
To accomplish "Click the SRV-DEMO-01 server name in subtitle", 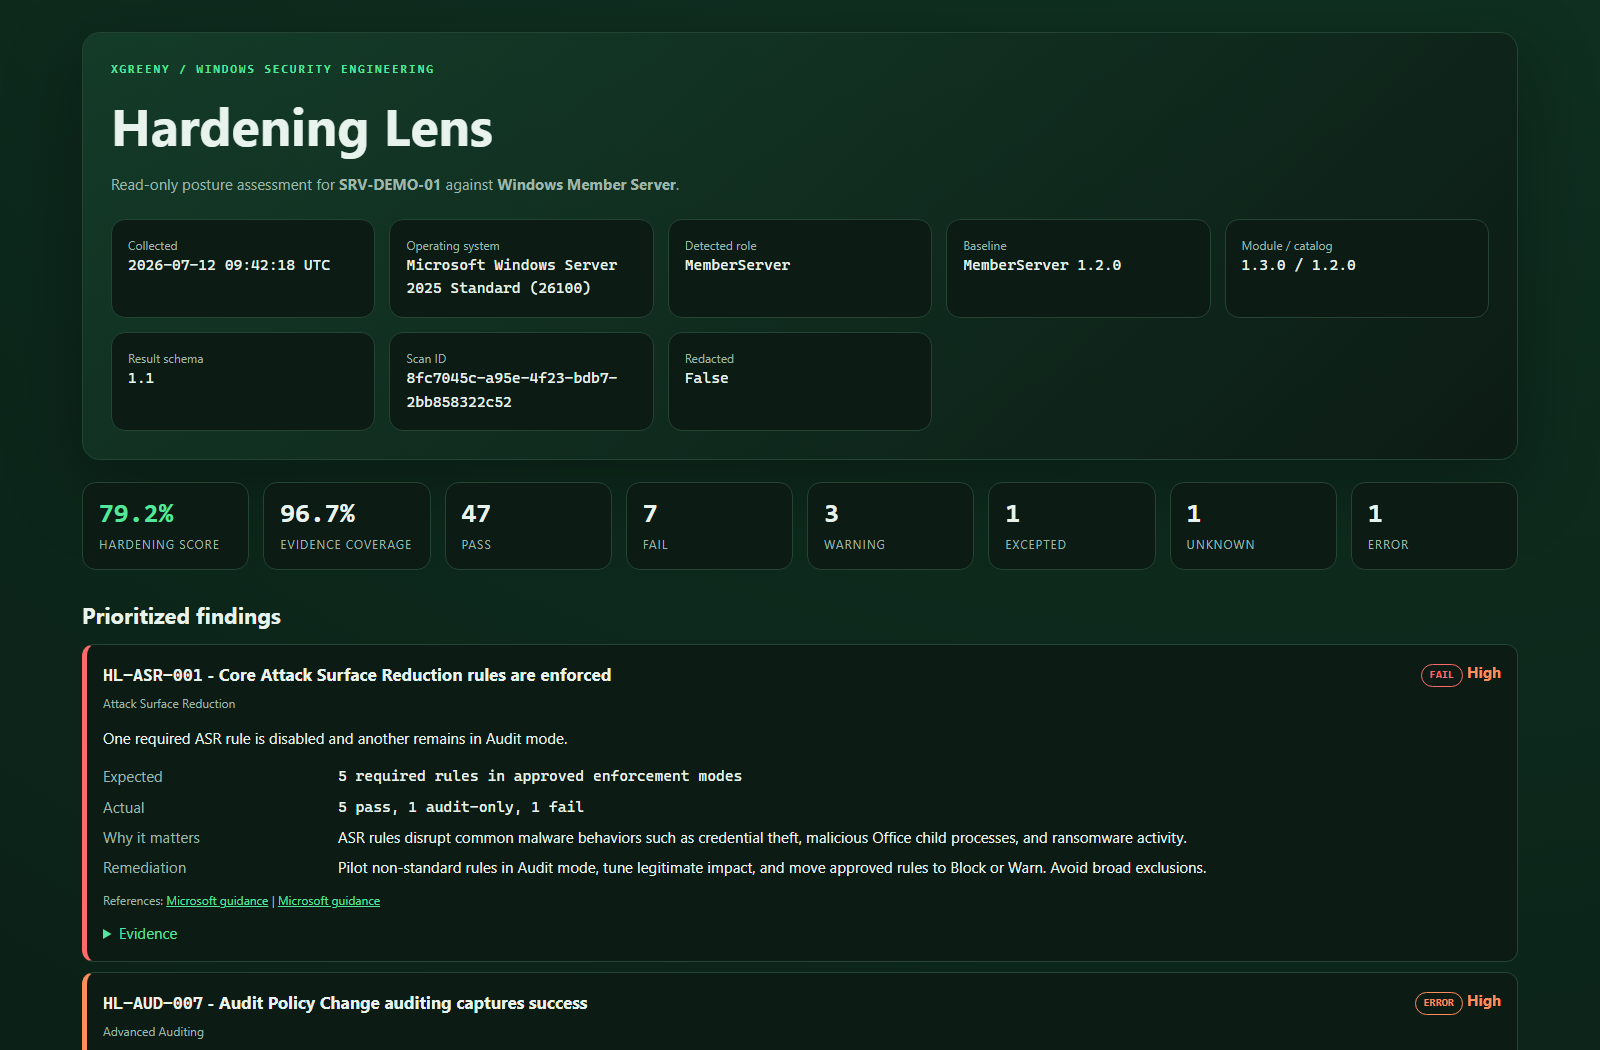I will click(x=390, y=185).
